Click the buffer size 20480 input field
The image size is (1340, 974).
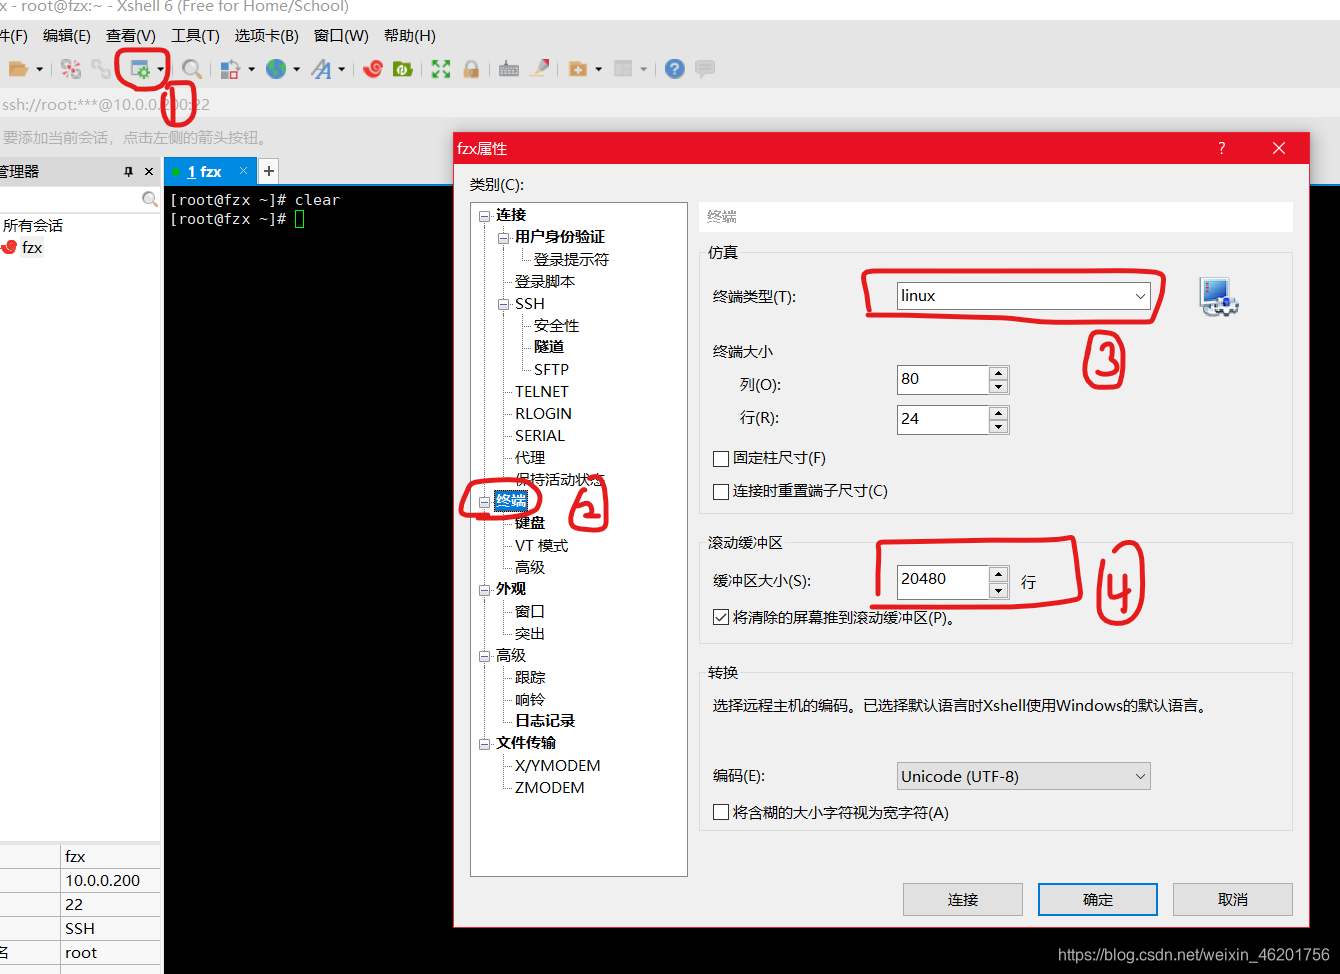[943, 580]
